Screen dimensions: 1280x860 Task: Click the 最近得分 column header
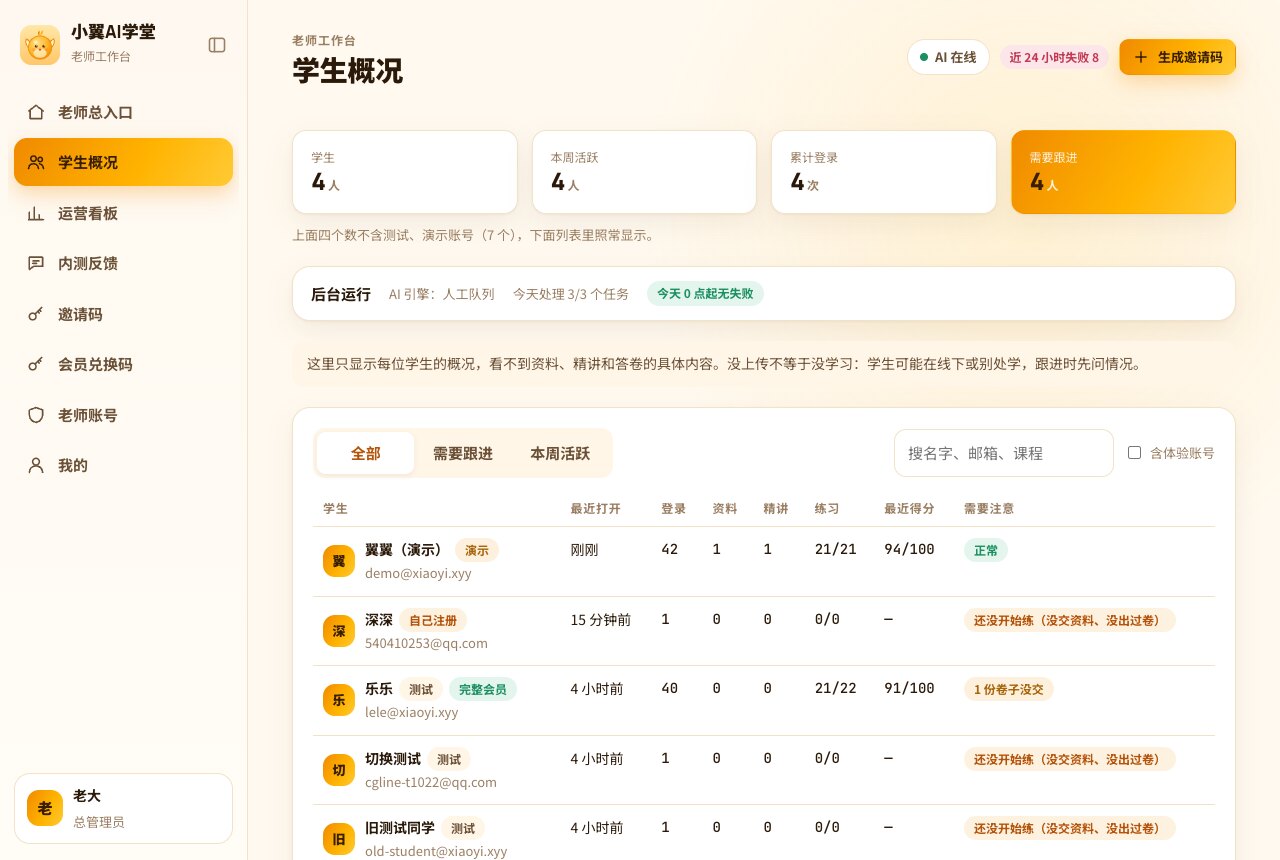point(909,508)
